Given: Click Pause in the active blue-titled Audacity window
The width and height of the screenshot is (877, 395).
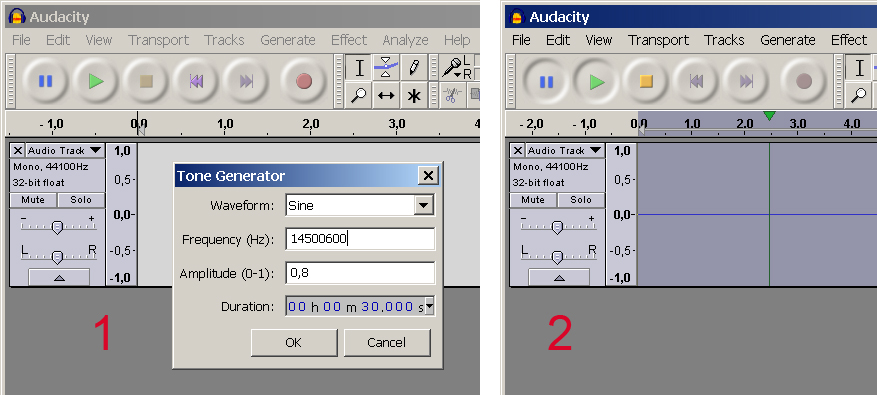Looking at the screenshot, I should click(x=546, y=82).
